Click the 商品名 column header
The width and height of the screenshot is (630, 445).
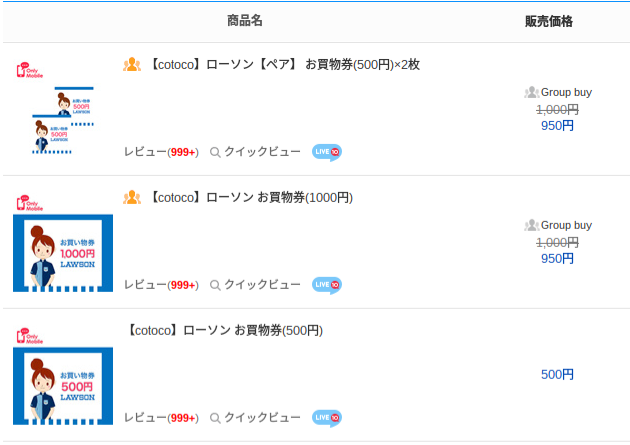245,20
